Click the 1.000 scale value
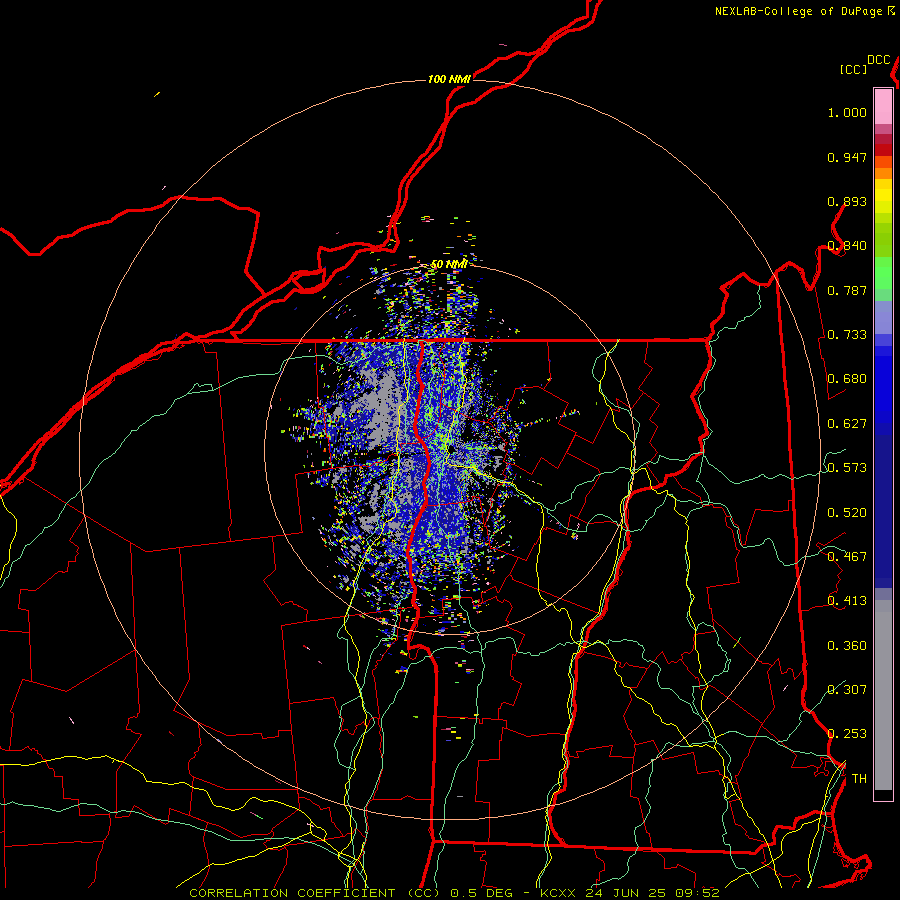The height and width of the screenshot is (900, 900). pos(847,112)
